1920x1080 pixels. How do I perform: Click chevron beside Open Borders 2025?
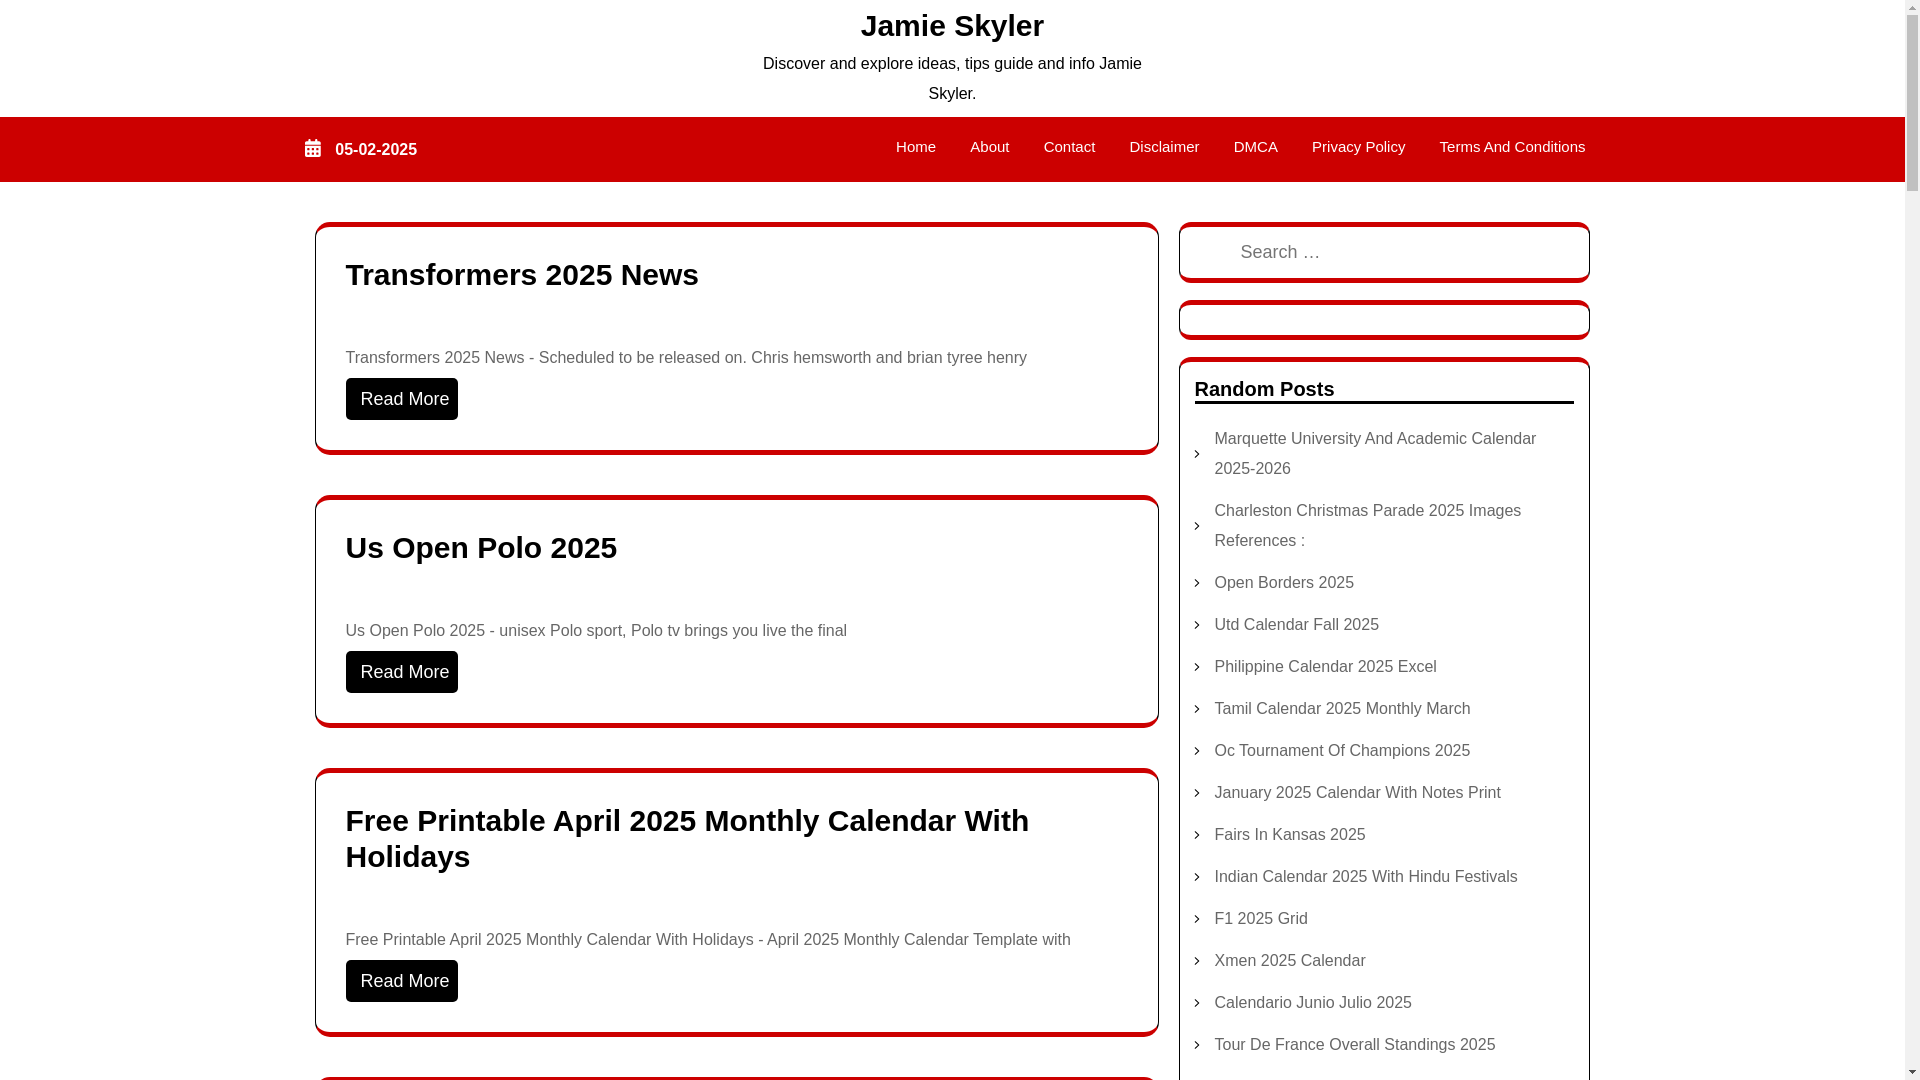(1197, 583)
